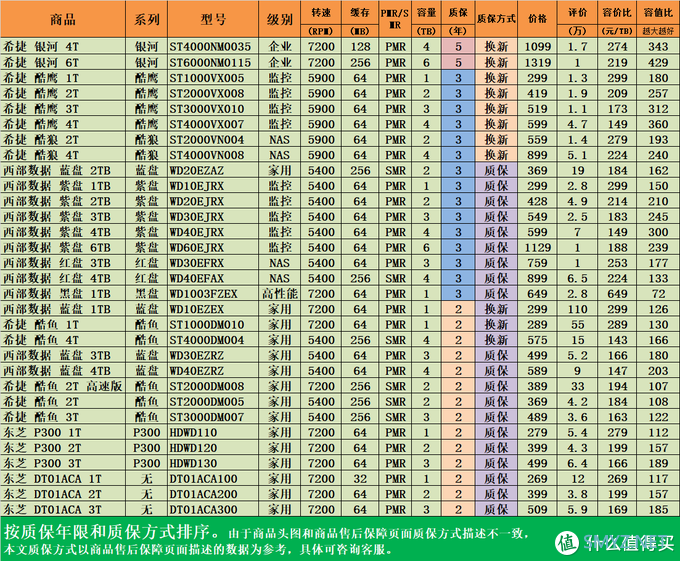The width and height of the screenshot is (680, 561).
Task: Click product name 希捷 银河 6T
Action: 41,62
